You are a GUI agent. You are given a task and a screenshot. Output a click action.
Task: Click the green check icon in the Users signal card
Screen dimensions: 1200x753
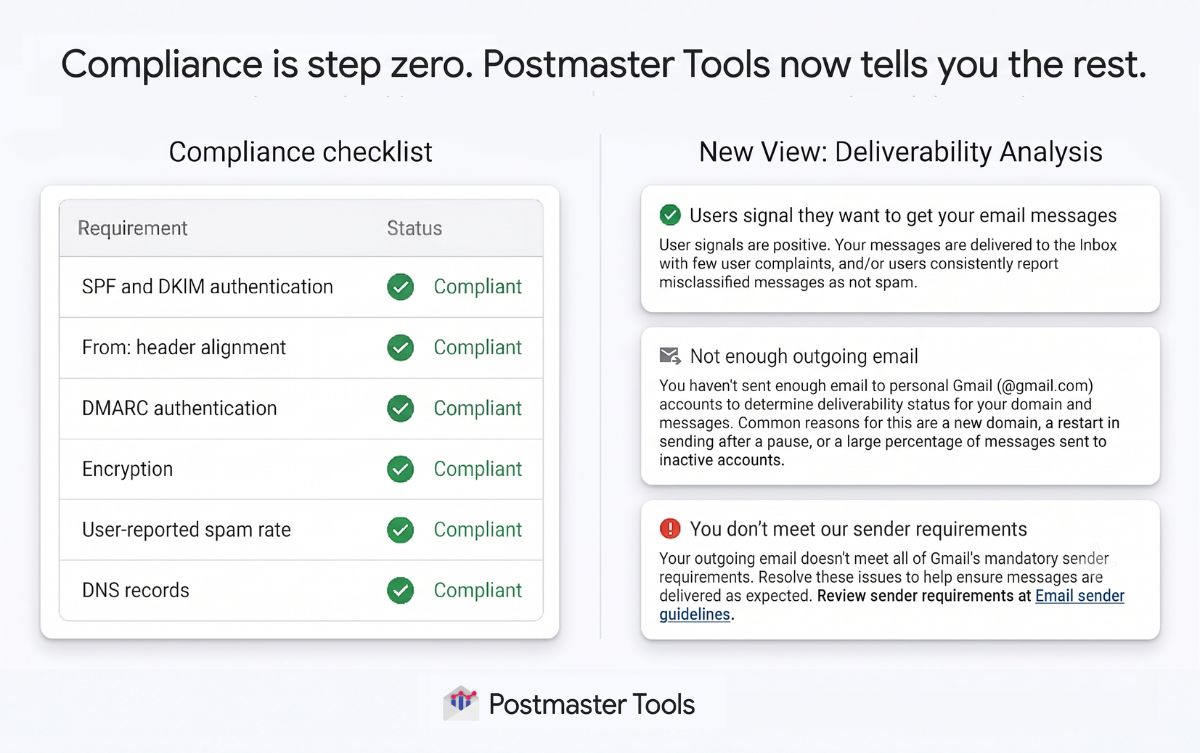[x=670, y=215]
